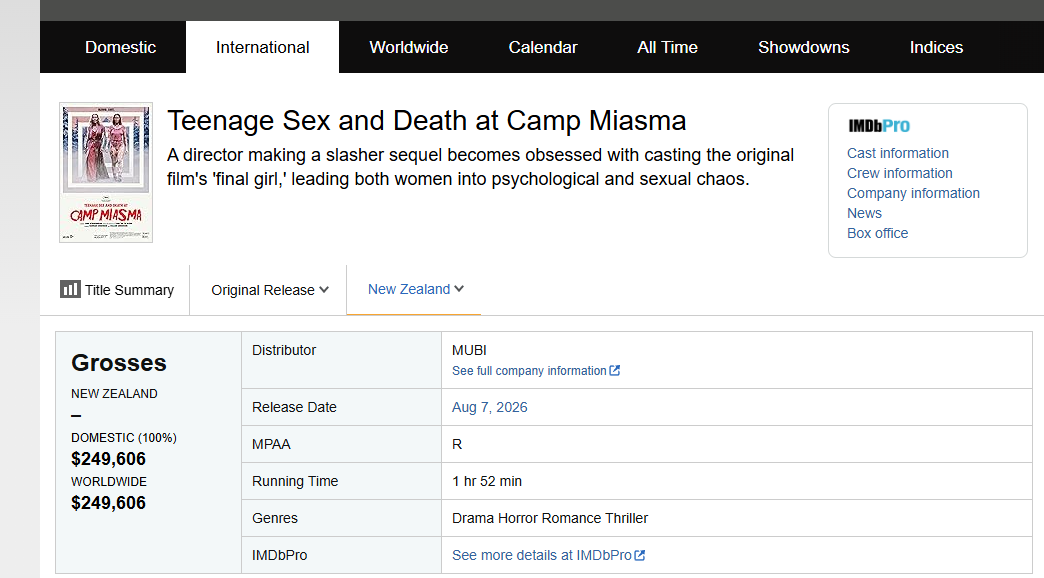
Task: Click the domestic gross $249,606 value
Action: (x=109, y=459)
